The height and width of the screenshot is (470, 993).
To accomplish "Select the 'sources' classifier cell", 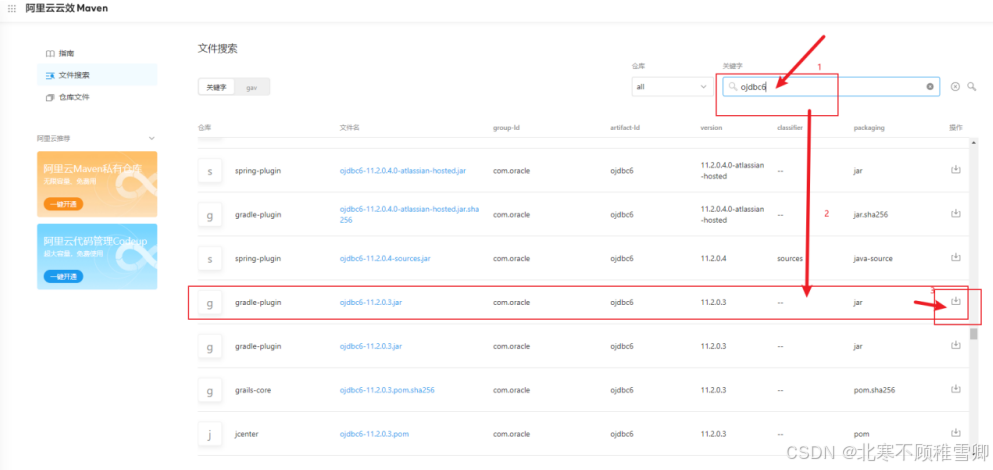I will coord(790,258).
